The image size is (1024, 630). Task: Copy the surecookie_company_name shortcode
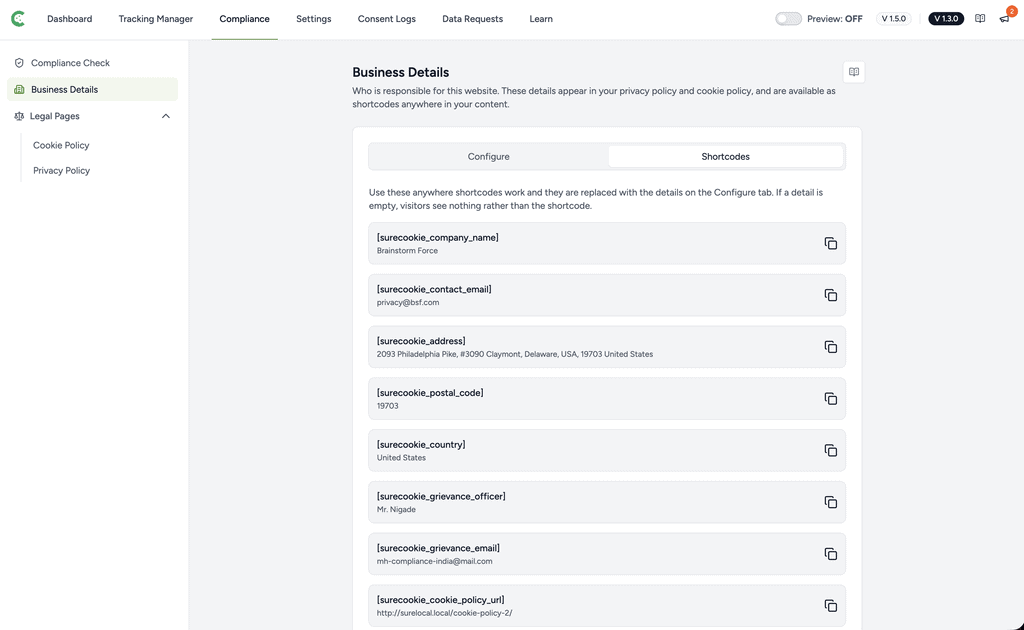[830, 244]
